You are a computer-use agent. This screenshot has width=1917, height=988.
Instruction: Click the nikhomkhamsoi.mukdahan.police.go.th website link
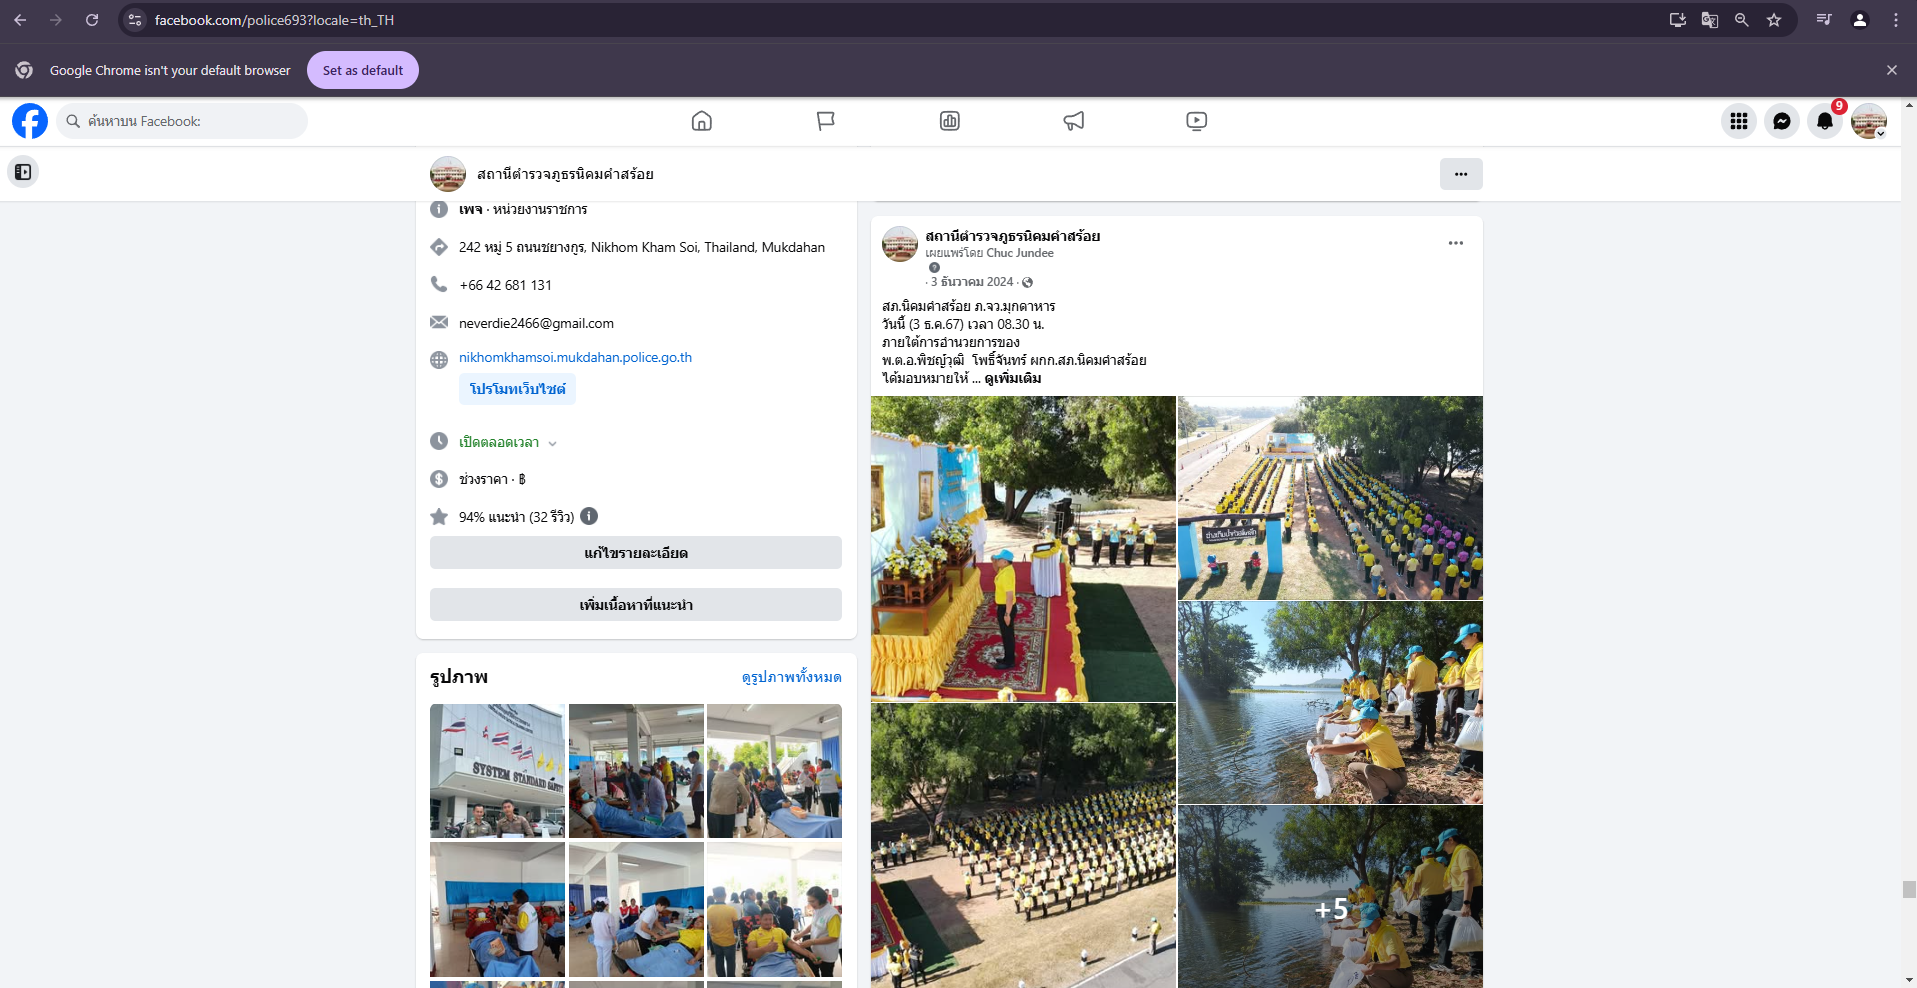point(575,357)
